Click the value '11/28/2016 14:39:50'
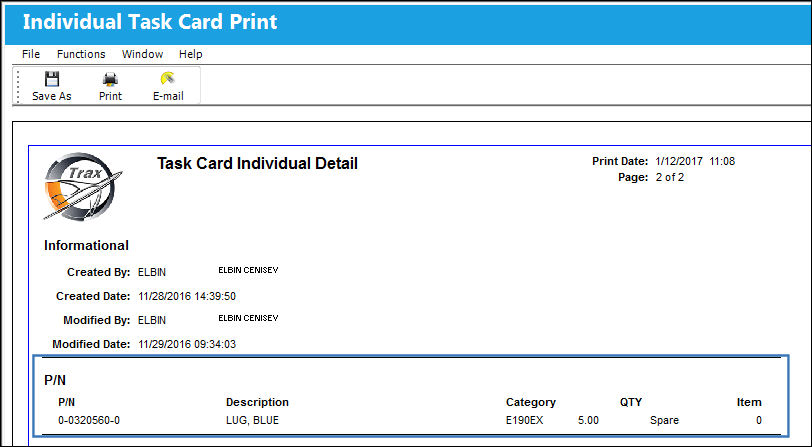 point(187,296)
